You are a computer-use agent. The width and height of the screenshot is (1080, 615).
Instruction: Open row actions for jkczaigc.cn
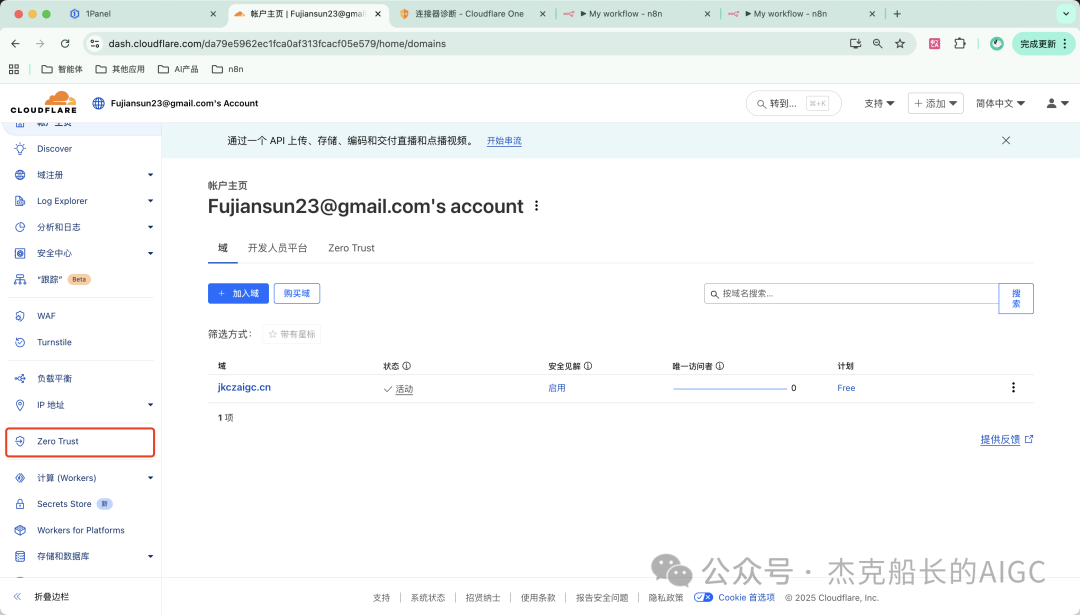click(x=1013, y=388)
